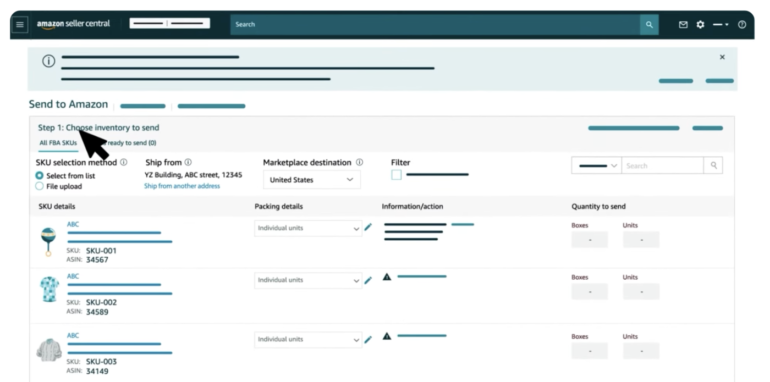Click the top Search bar input

coord(435,25)
